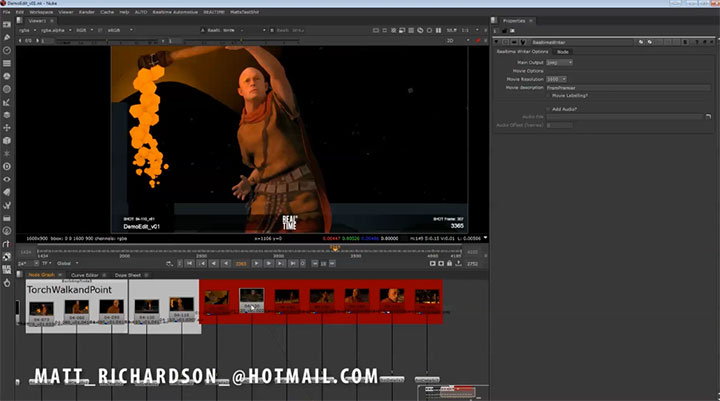
Task: Click the current frame number field 3365
Action: point(241,264)
